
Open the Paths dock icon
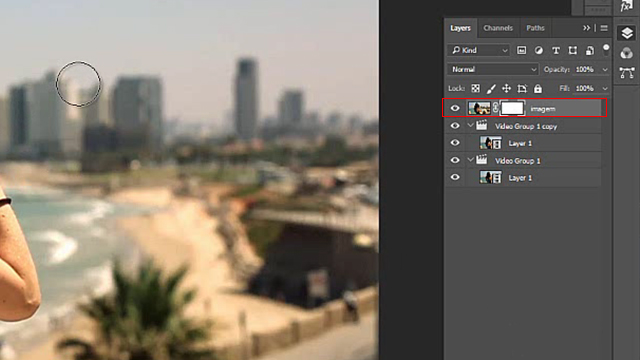(x=627, y=73)
